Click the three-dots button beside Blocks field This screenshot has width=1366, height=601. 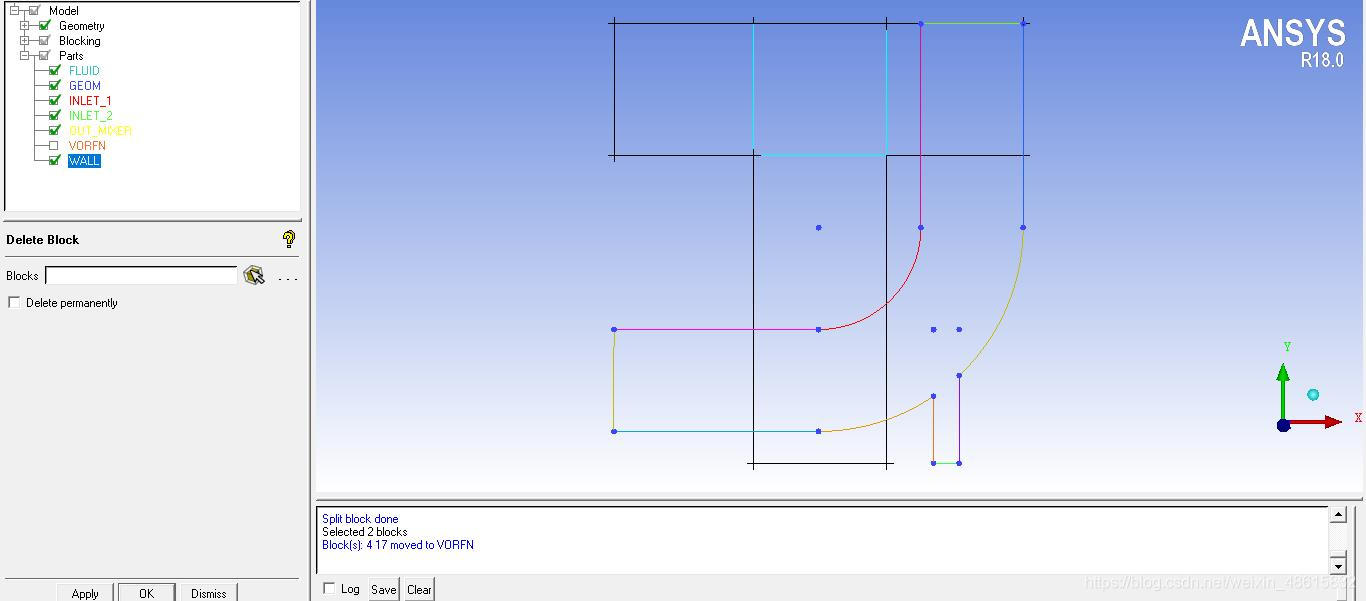[x=288, y=277]
